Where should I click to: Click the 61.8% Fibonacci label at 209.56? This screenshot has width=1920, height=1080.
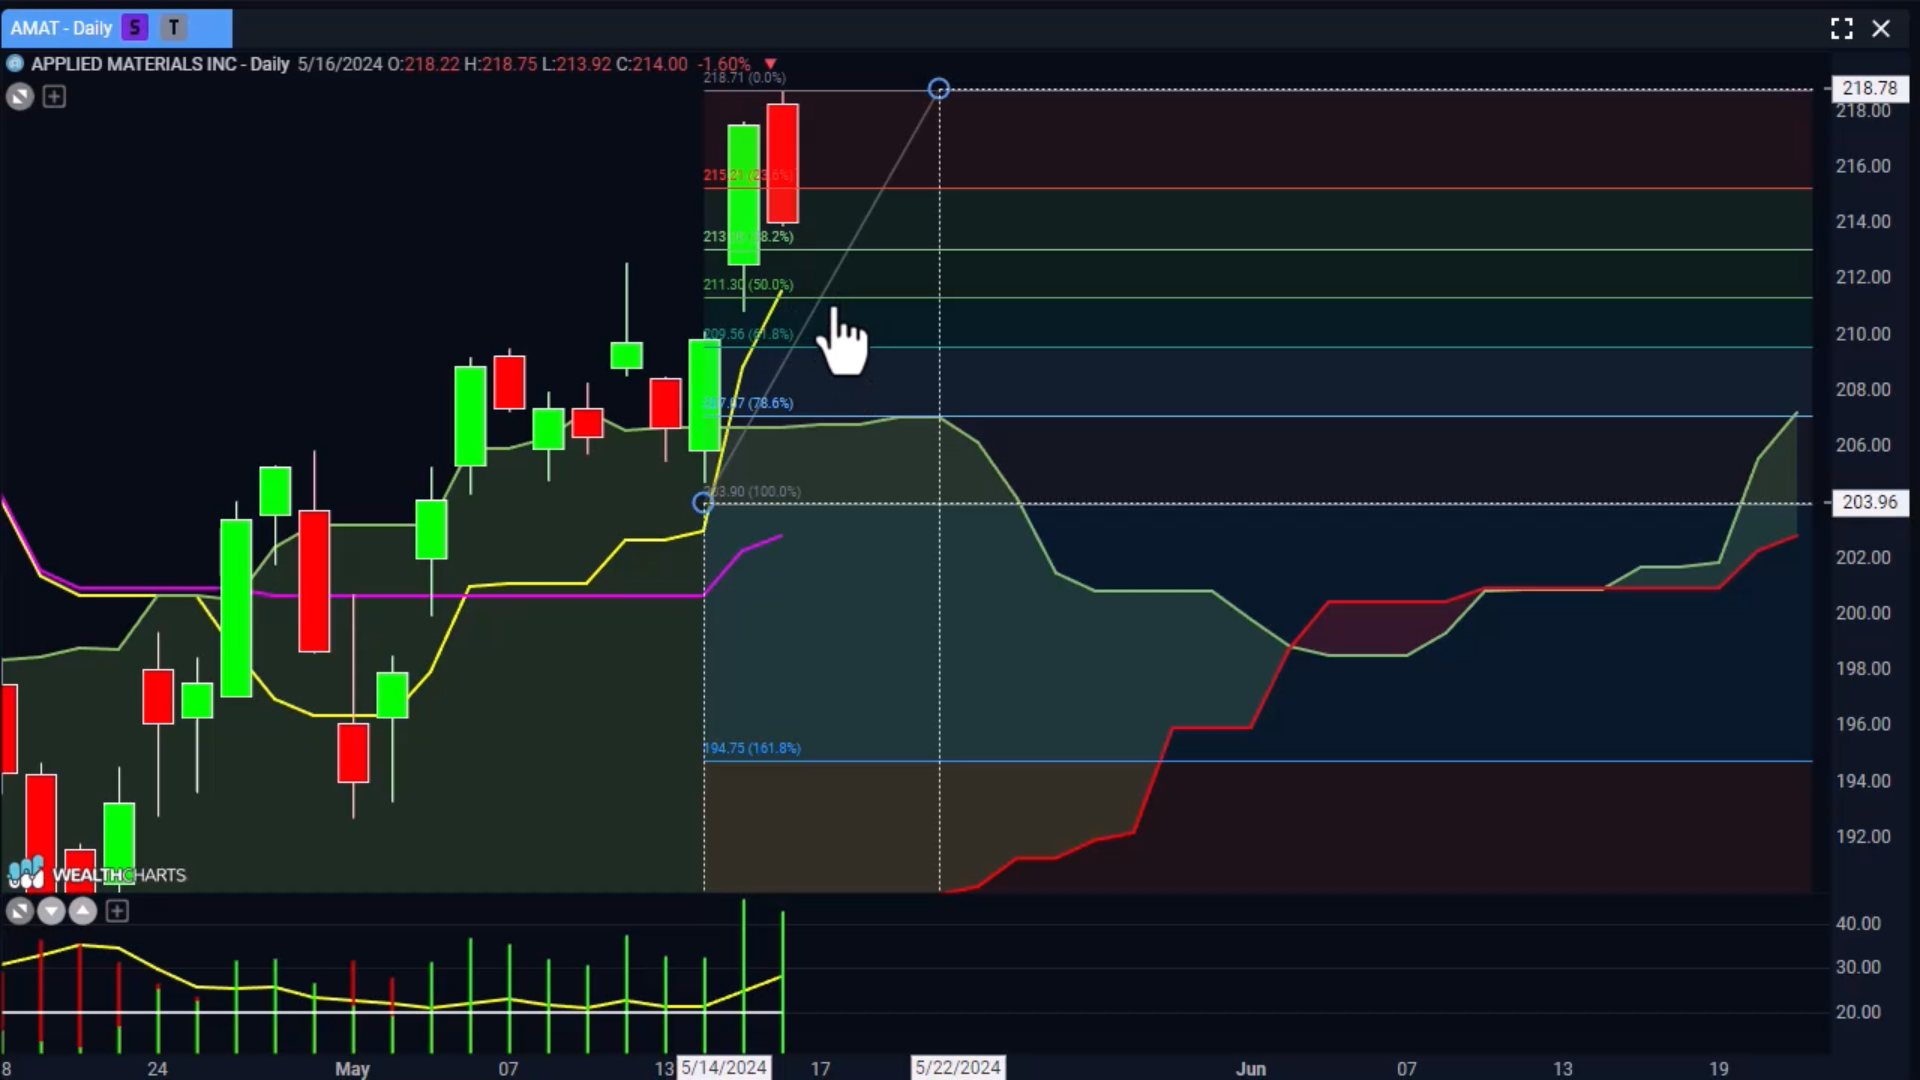coord(748,334)
